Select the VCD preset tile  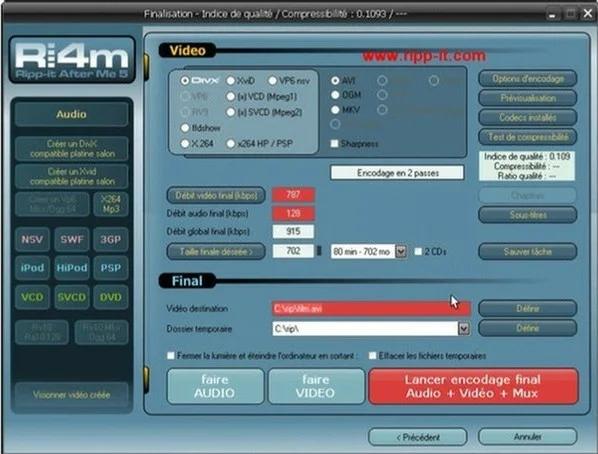pyautogui.click(x=32, y=297)
